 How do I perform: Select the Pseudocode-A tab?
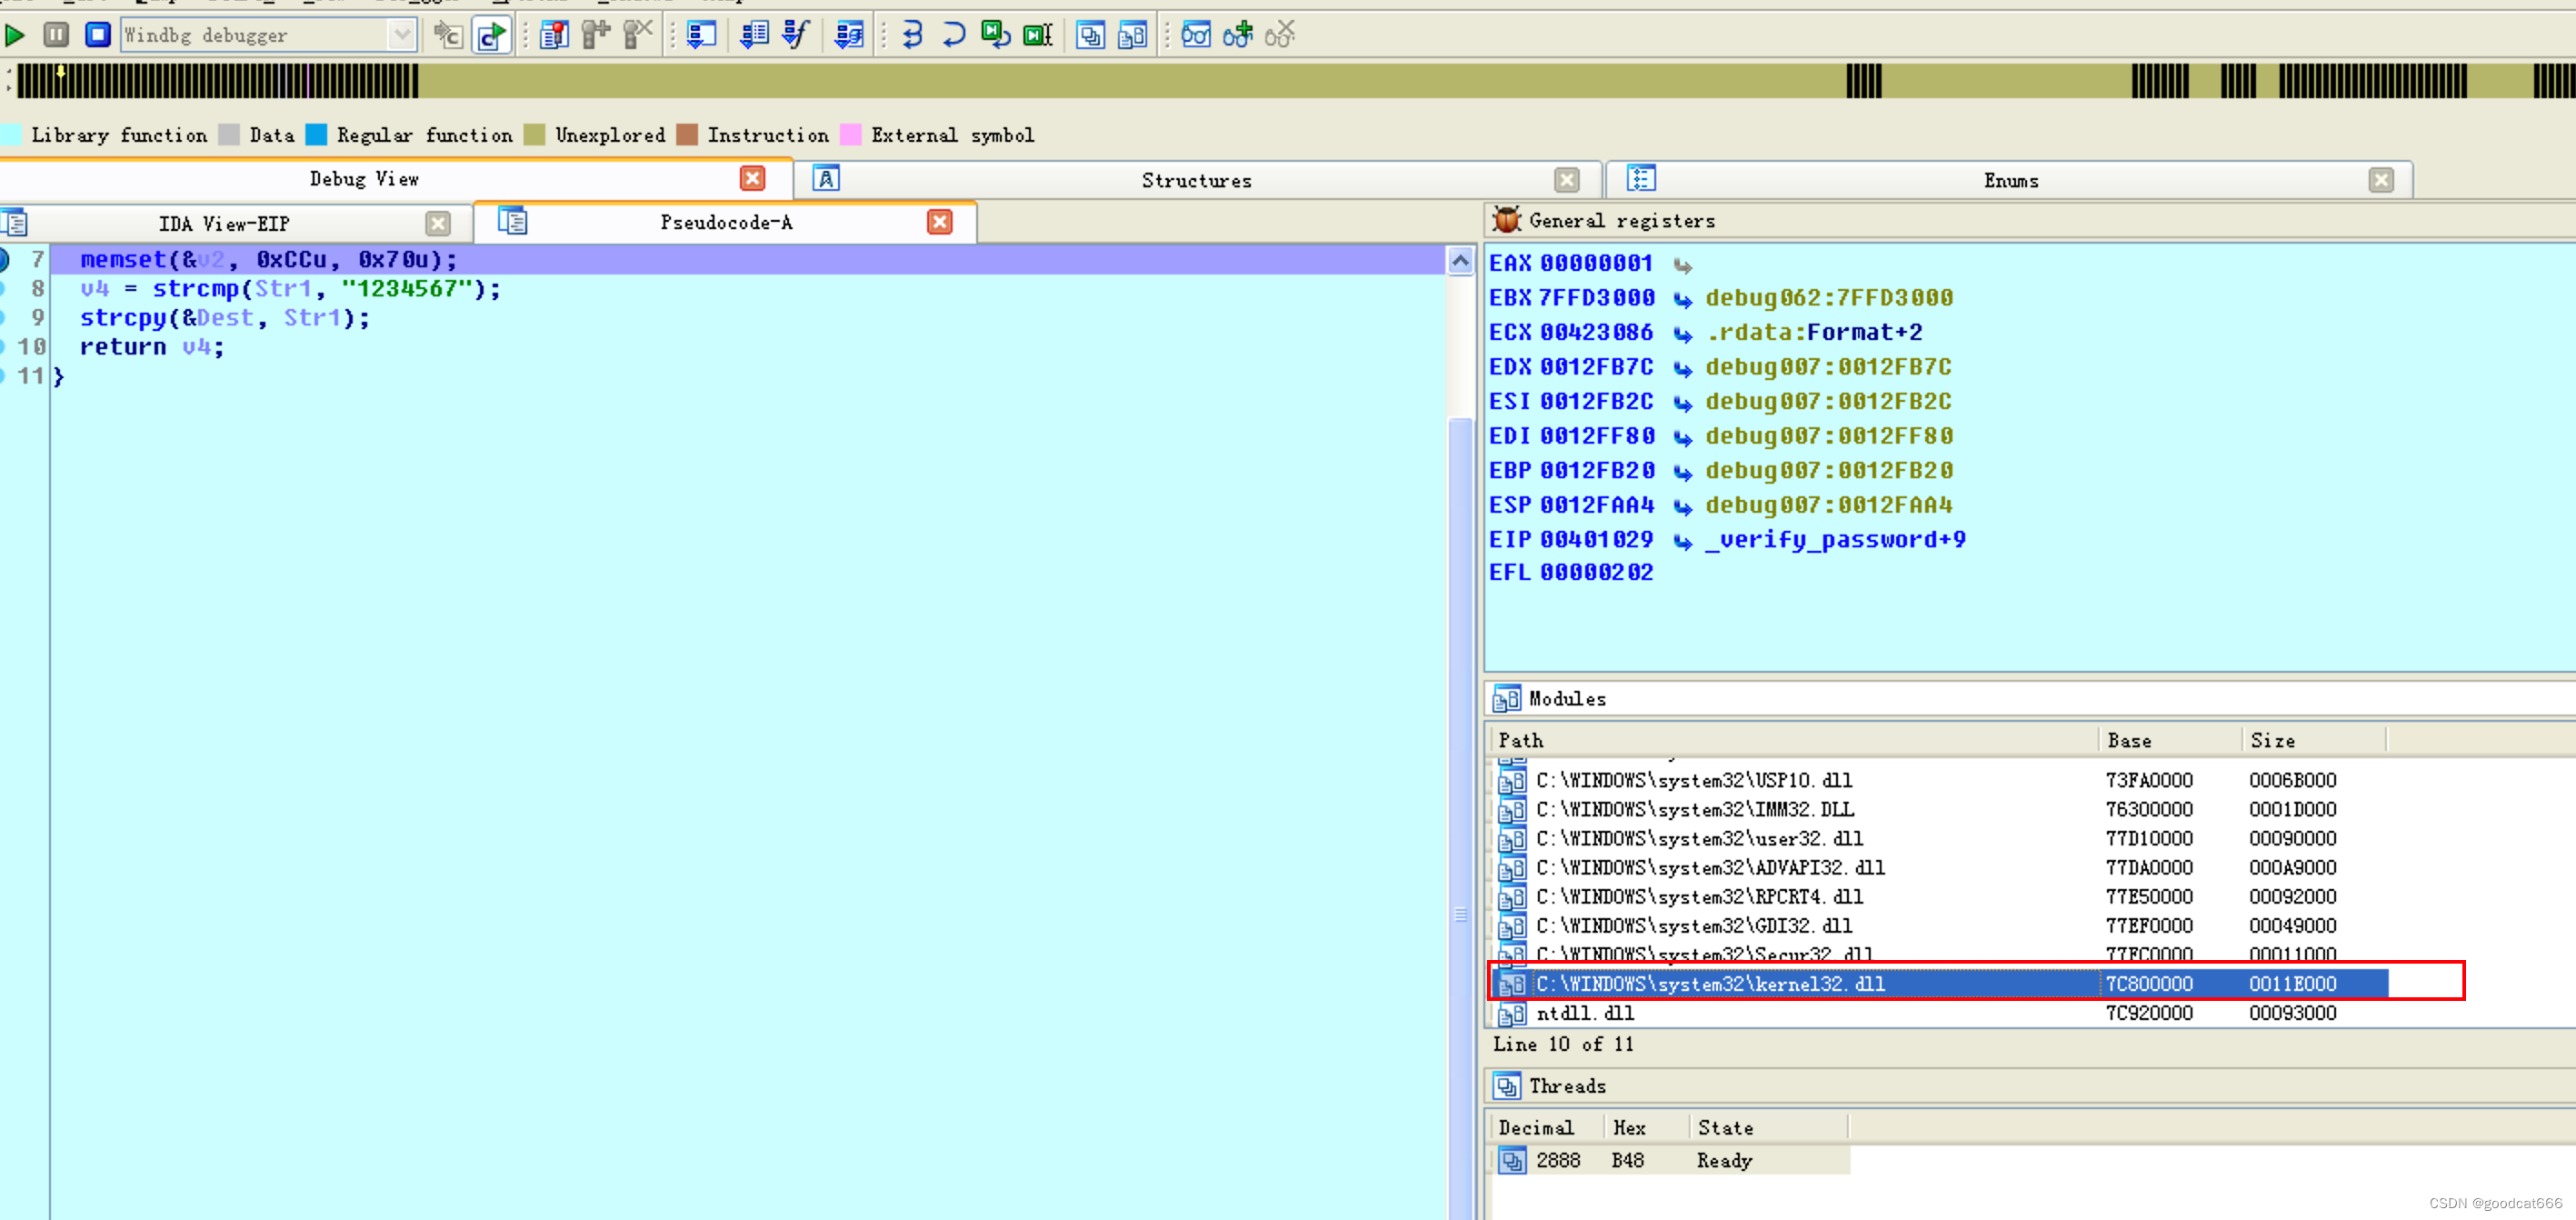pos(726,223)
